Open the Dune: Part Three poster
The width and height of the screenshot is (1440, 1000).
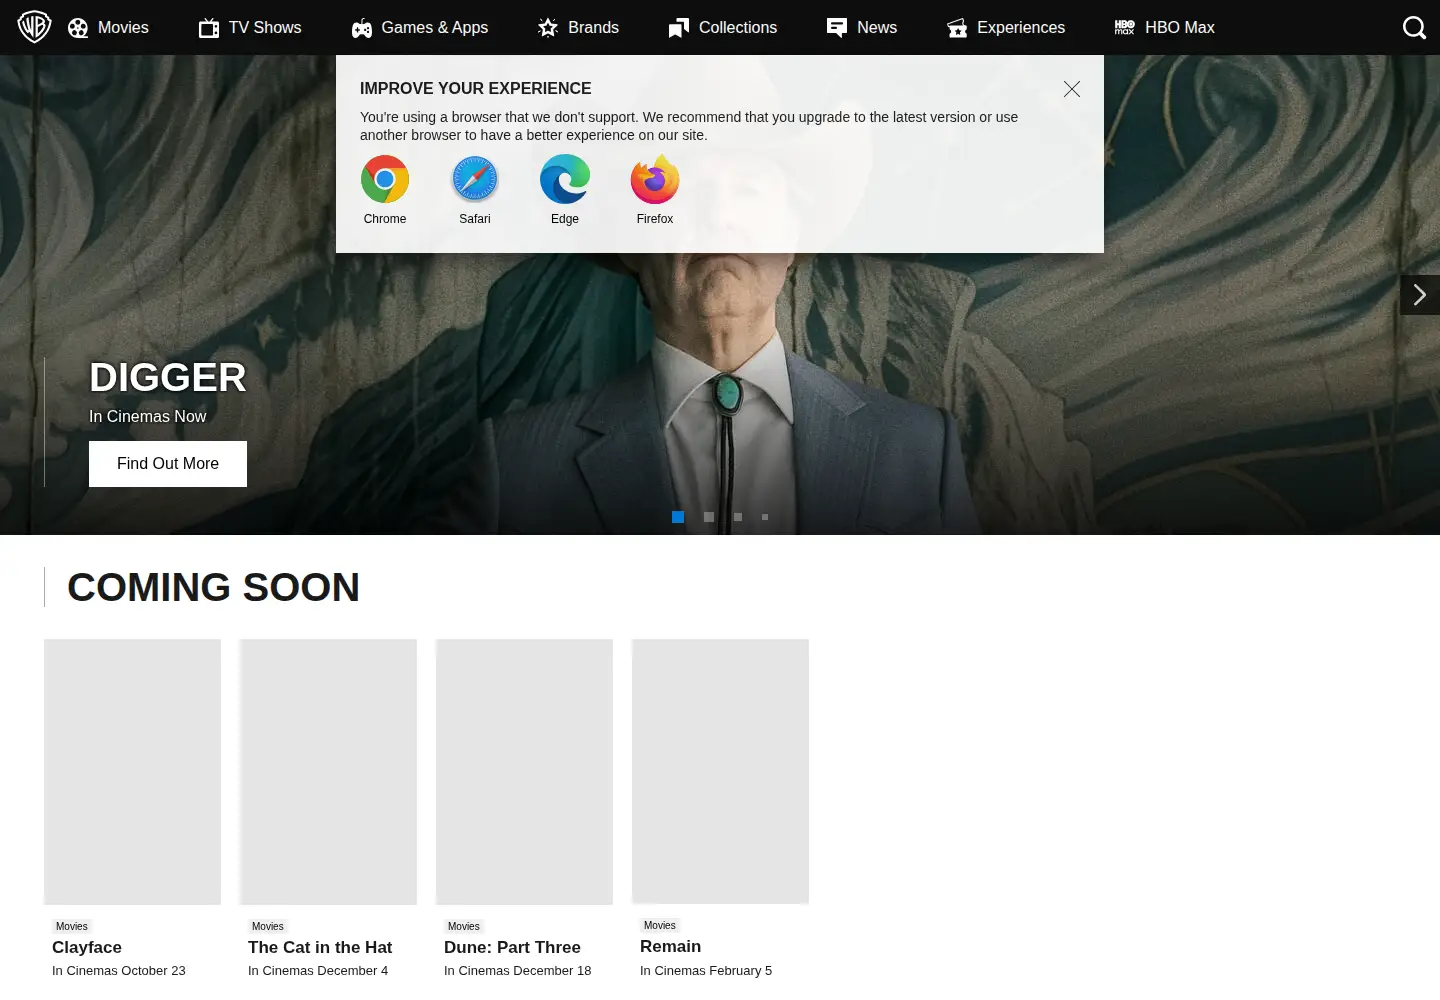point(524,772)
